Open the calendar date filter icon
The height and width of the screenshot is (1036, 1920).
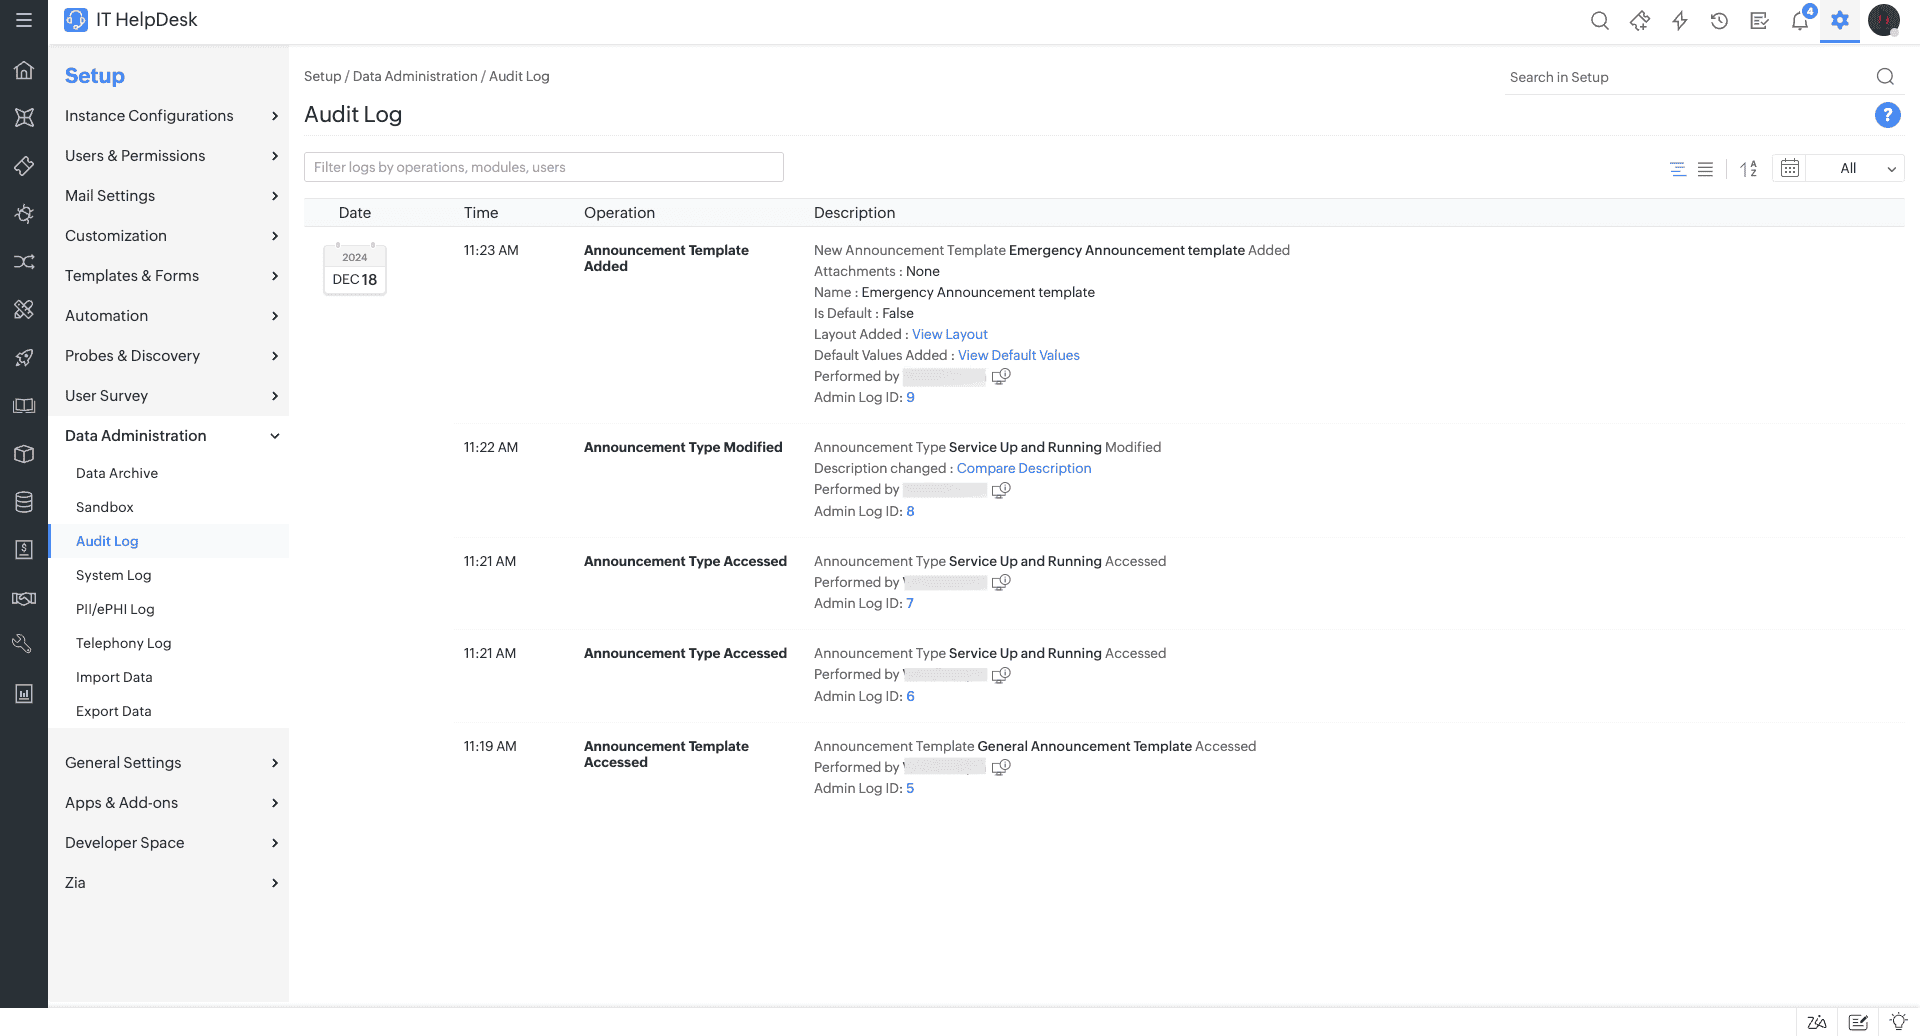coord(1789,168)
